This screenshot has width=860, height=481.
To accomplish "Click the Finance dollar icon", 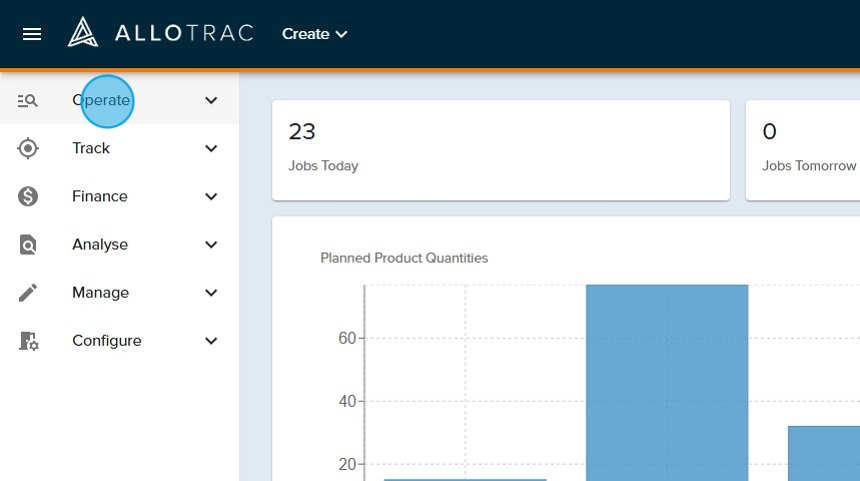I will [28, 196].
